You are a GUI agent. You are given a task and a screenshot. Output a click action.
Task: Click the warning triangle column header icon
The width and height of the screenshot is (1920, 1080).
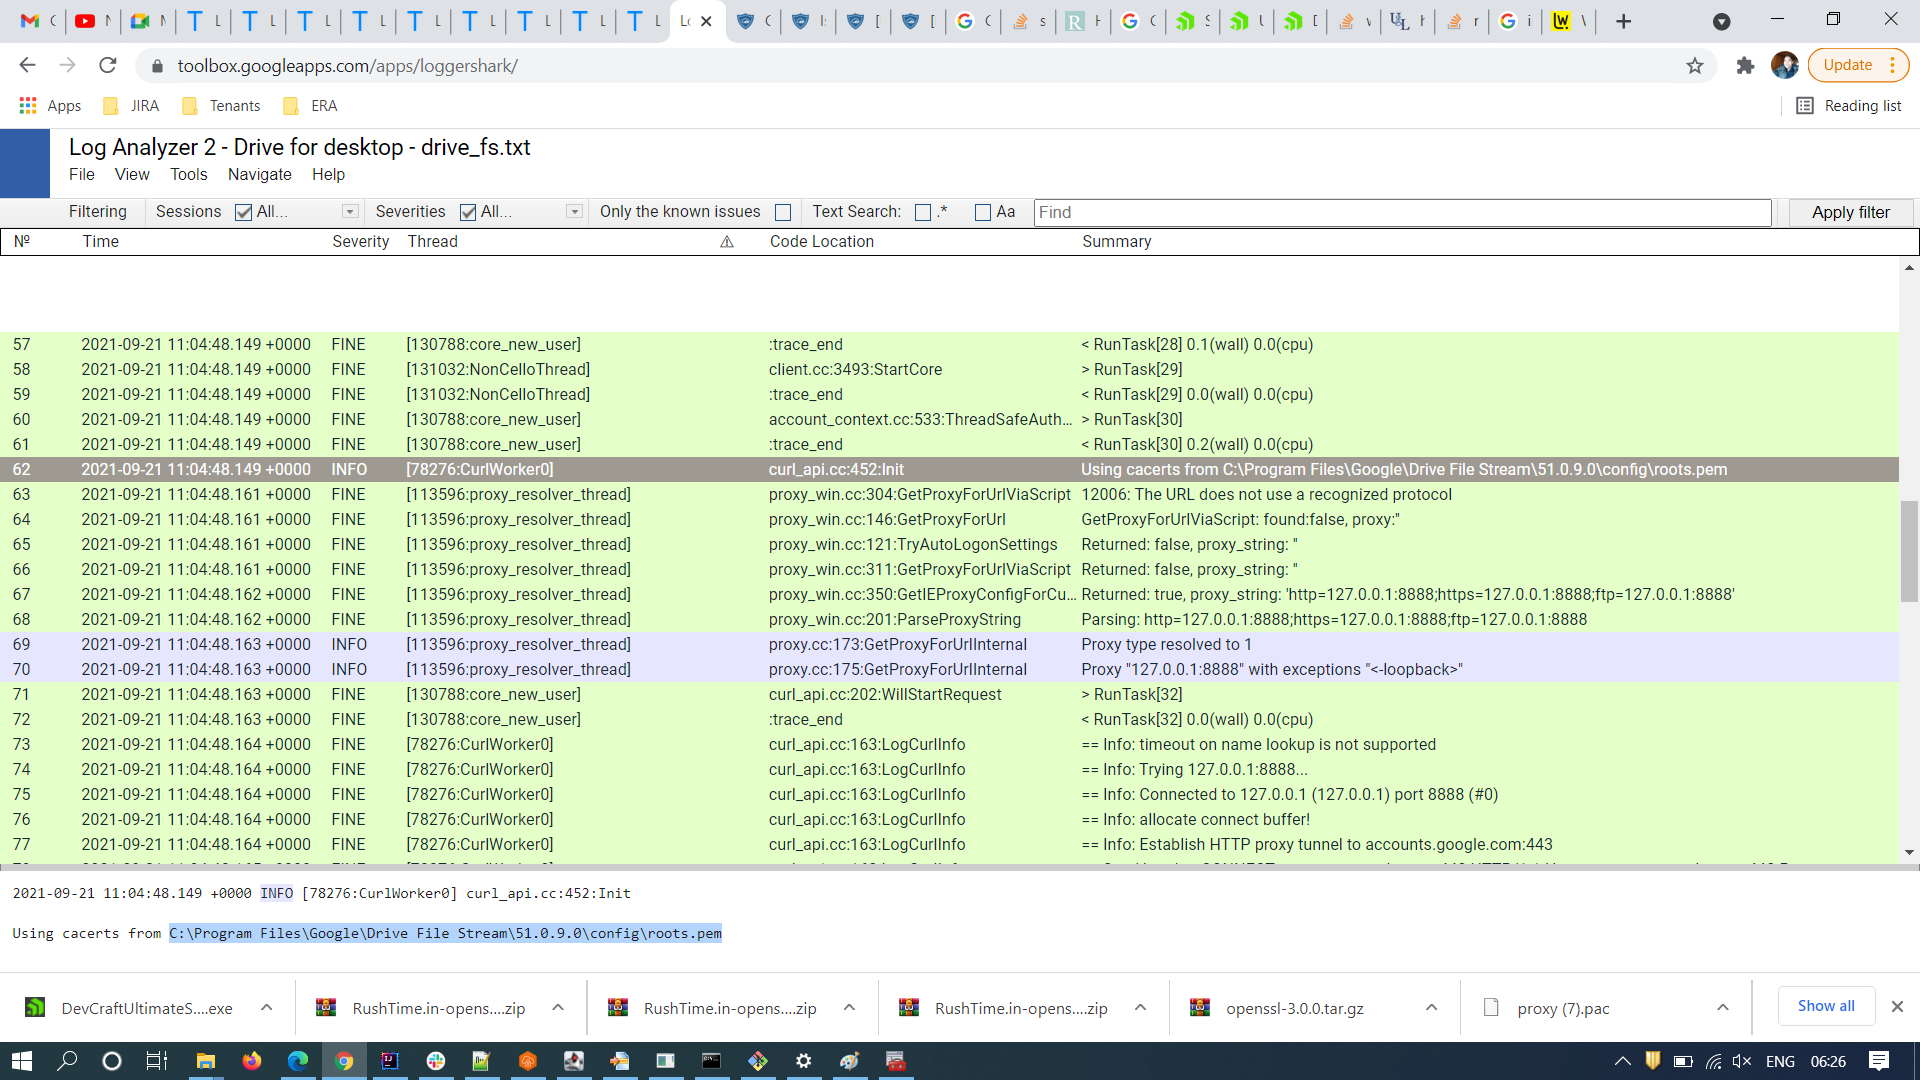tap(727, 242)
